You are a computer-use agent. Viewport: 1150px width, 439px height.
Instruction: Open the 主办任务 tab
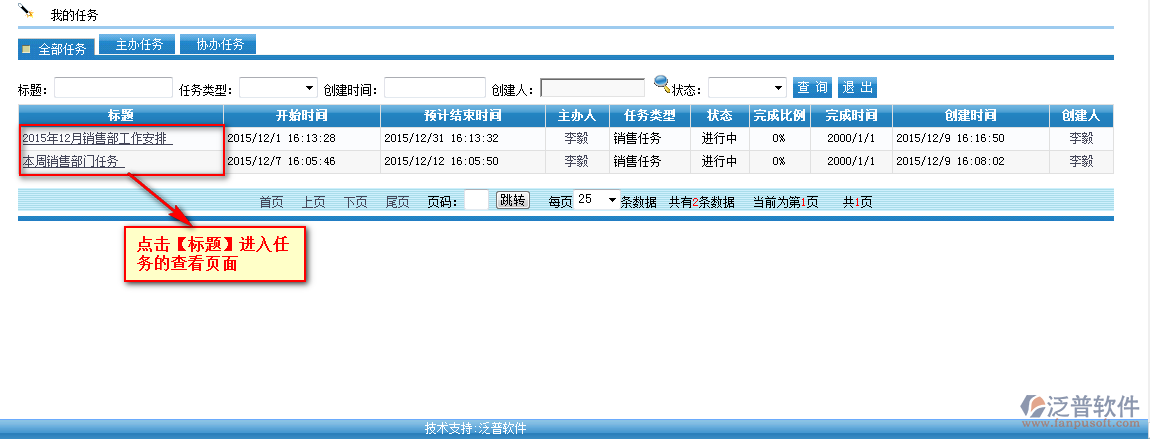point(138,44)
